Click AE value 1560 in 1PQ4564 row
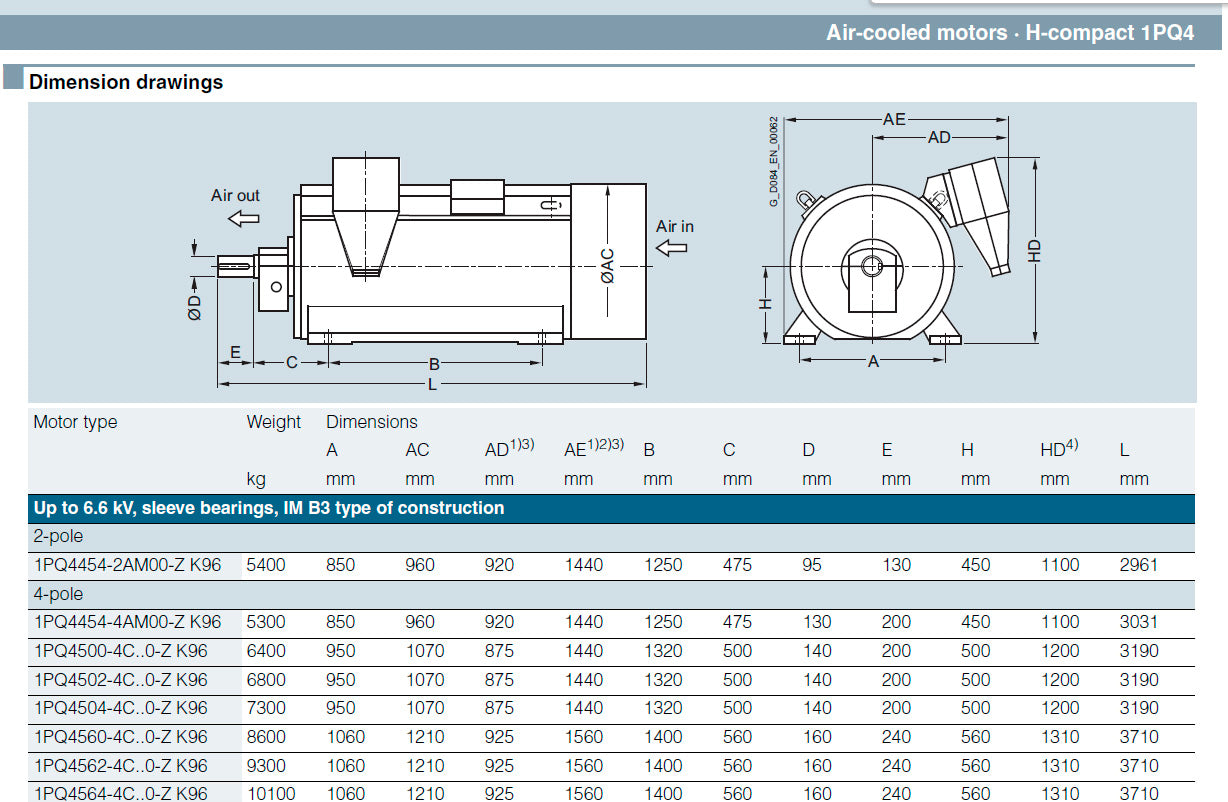1228x802 pixels. (x=584, y=794)
